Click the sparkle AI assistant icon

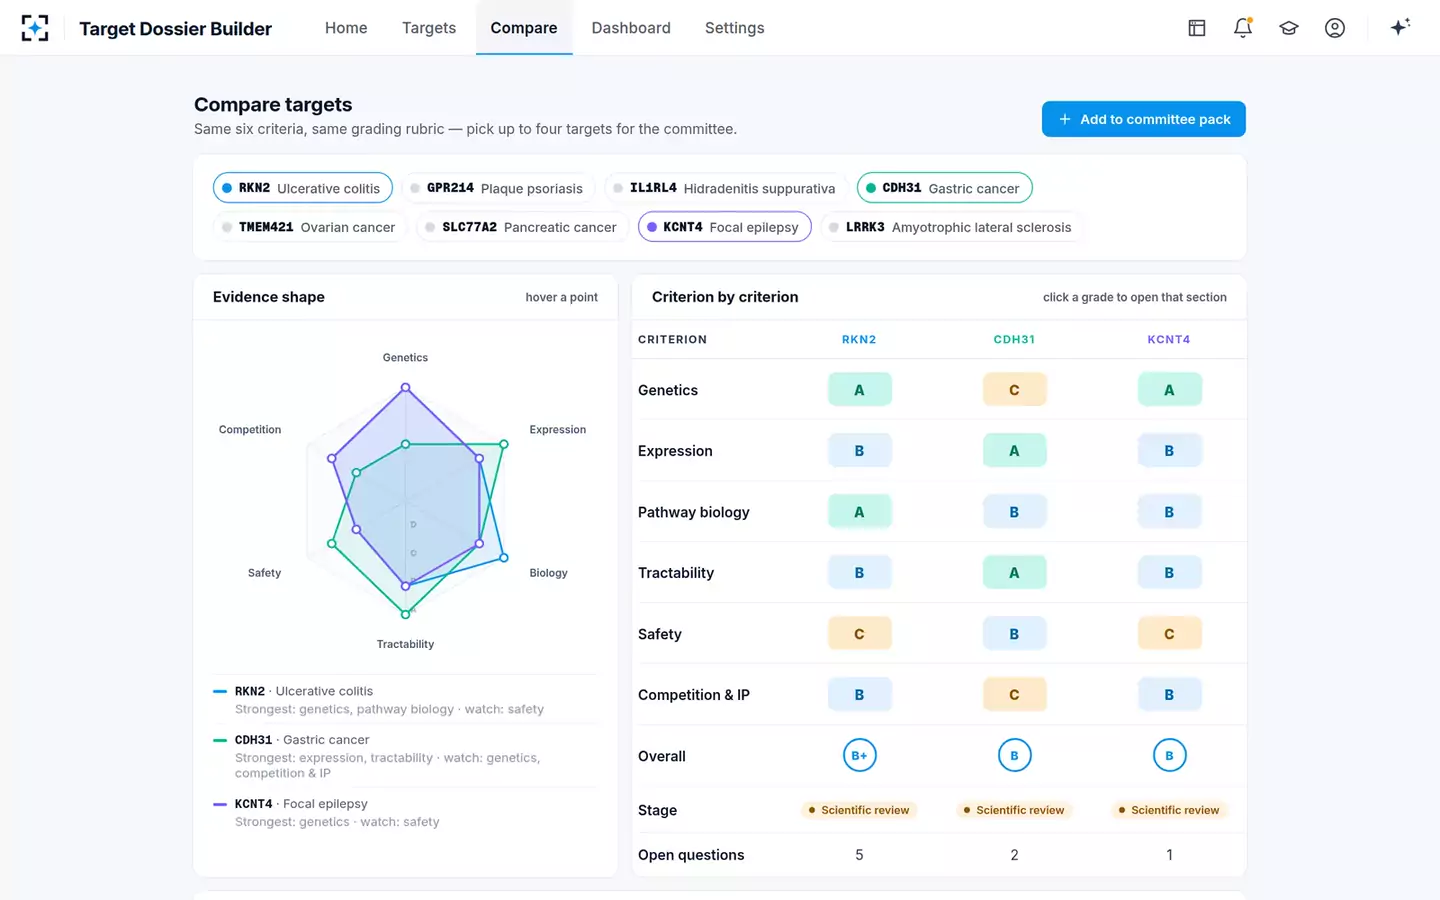coord(1400,27)
